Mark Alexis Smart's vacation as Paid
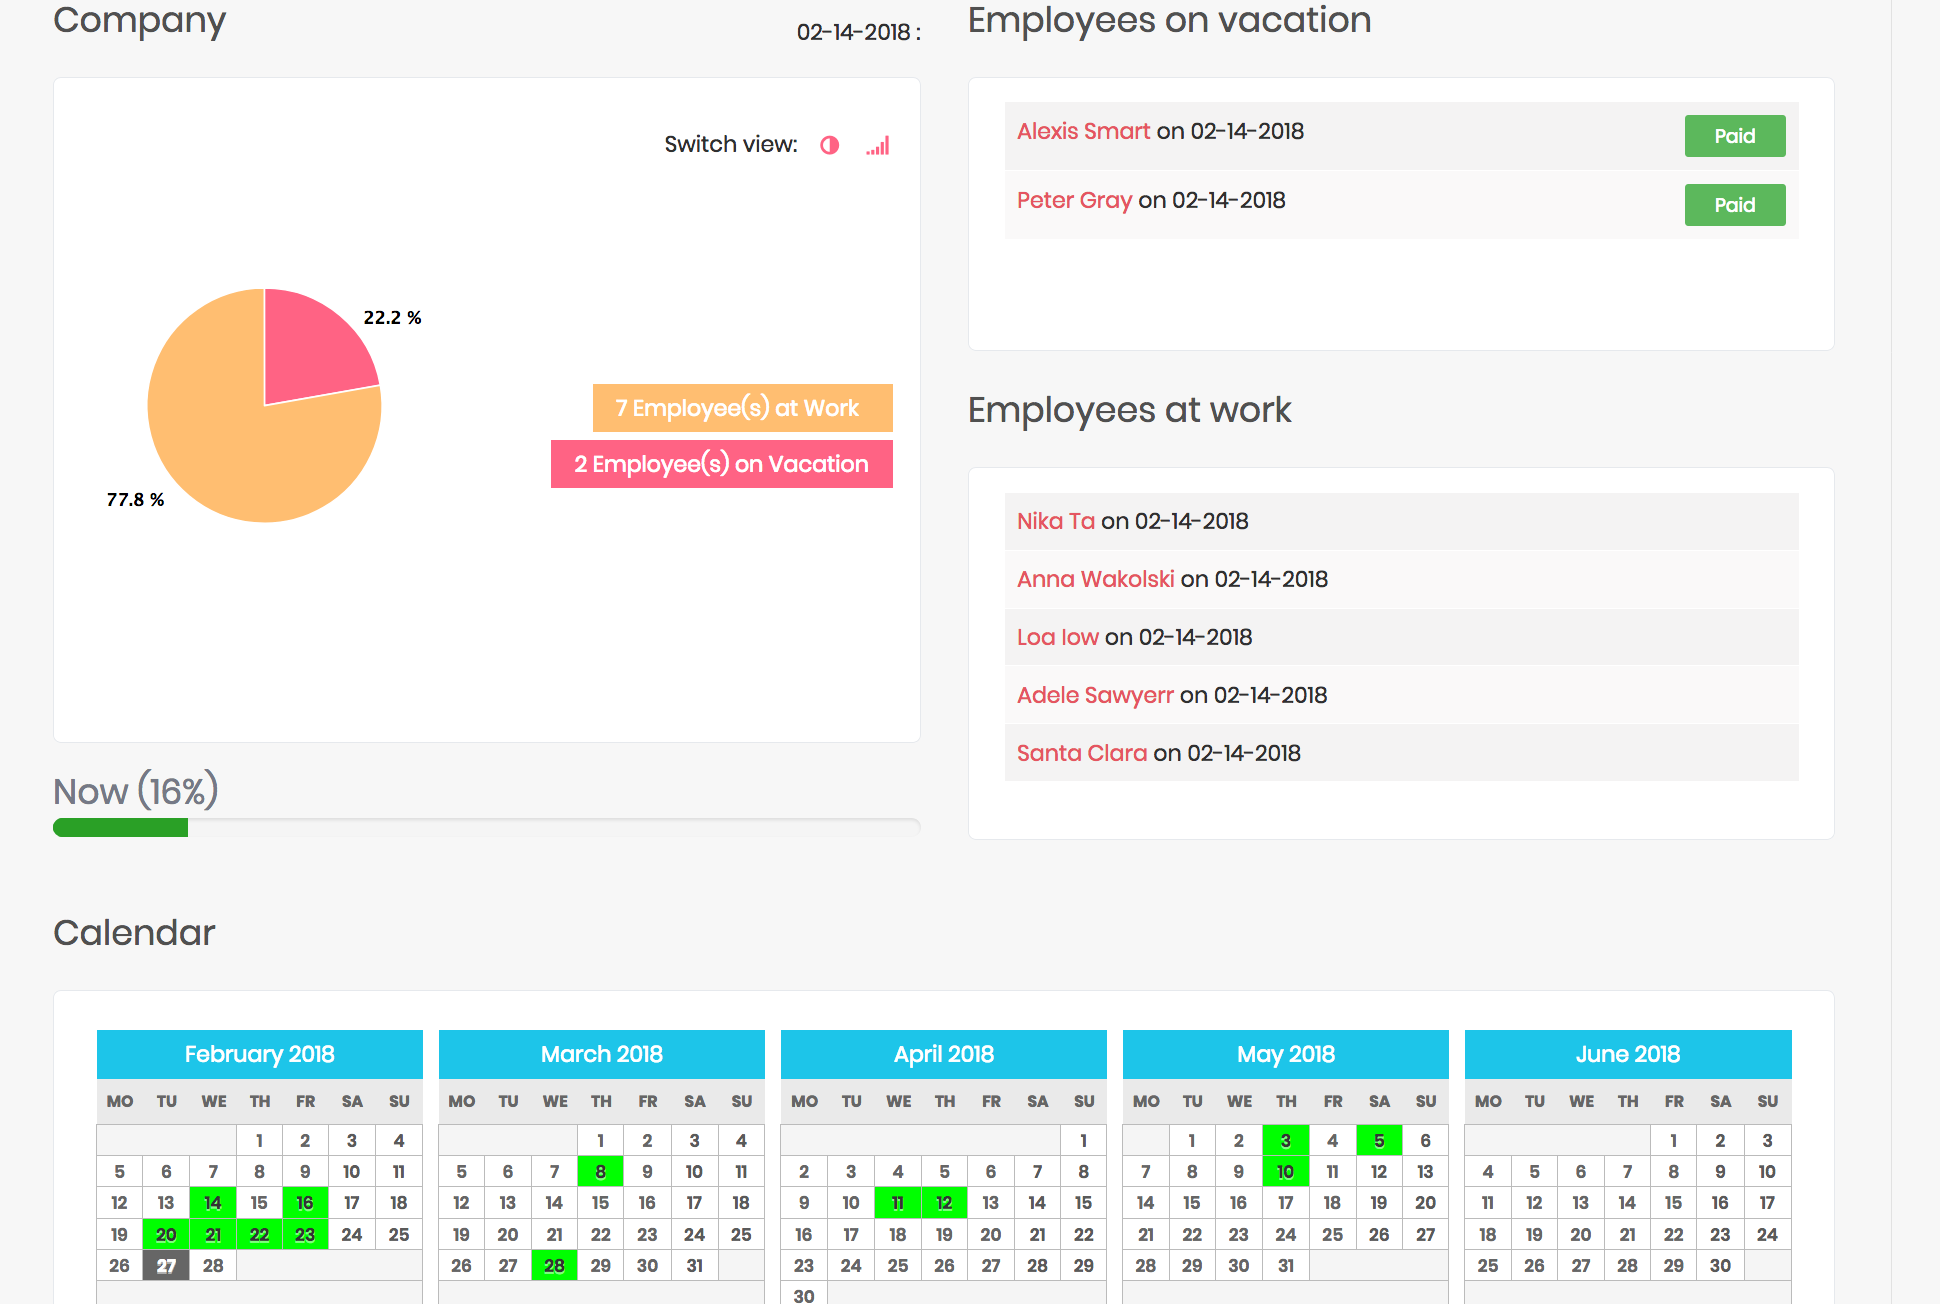1942x1304 pixels. tap(1734, 135)
